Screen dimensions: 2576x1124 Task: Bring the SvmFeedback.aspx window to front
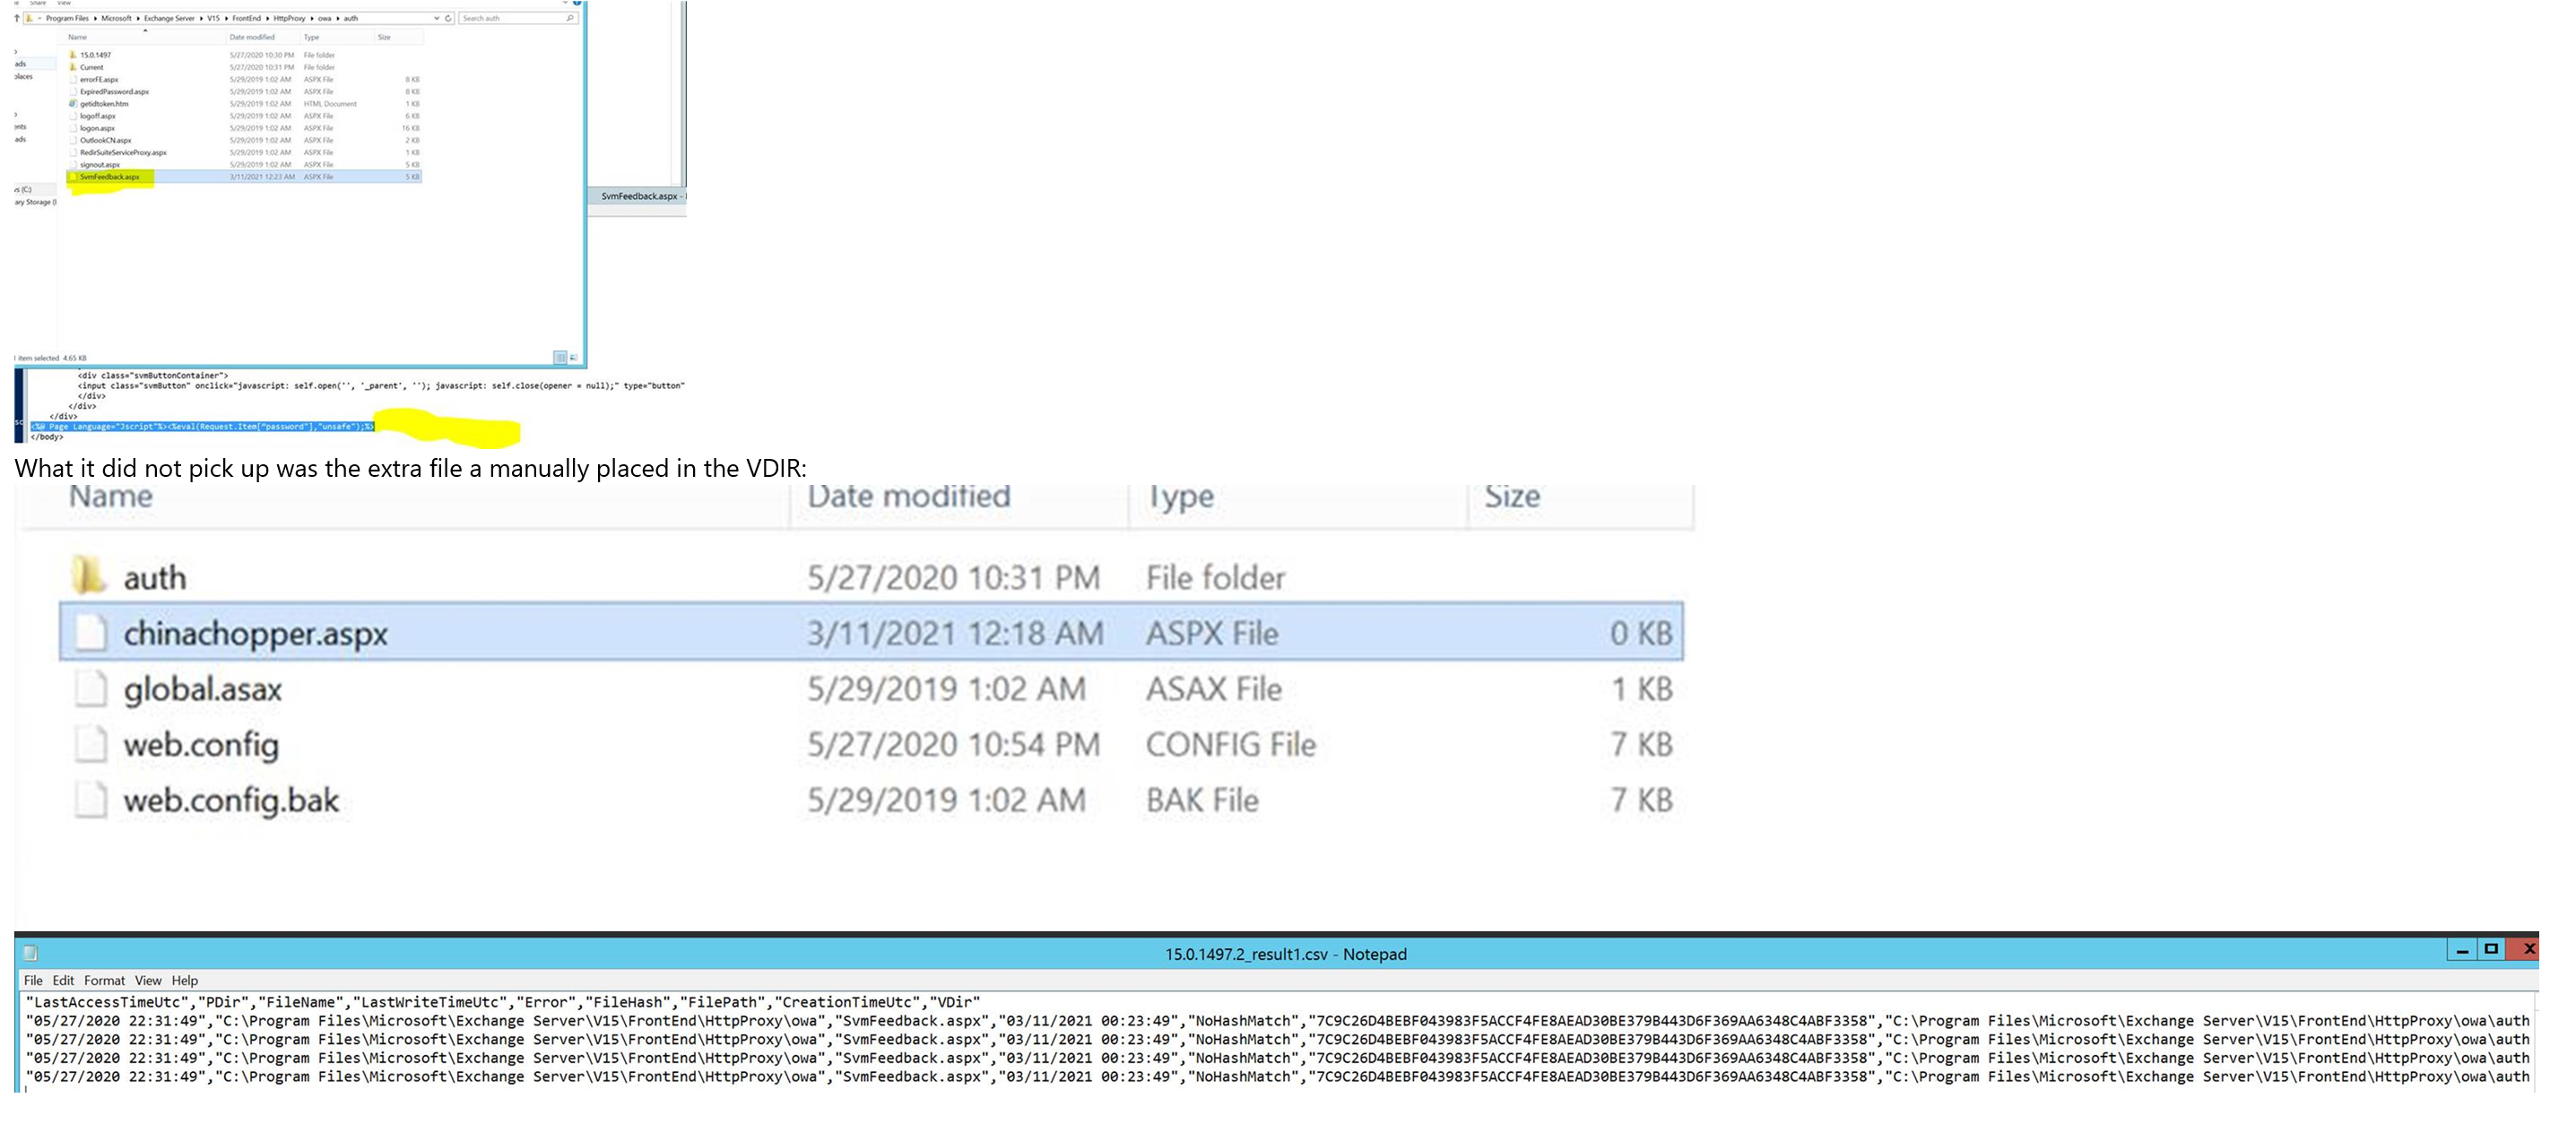[x=640, y=197]
